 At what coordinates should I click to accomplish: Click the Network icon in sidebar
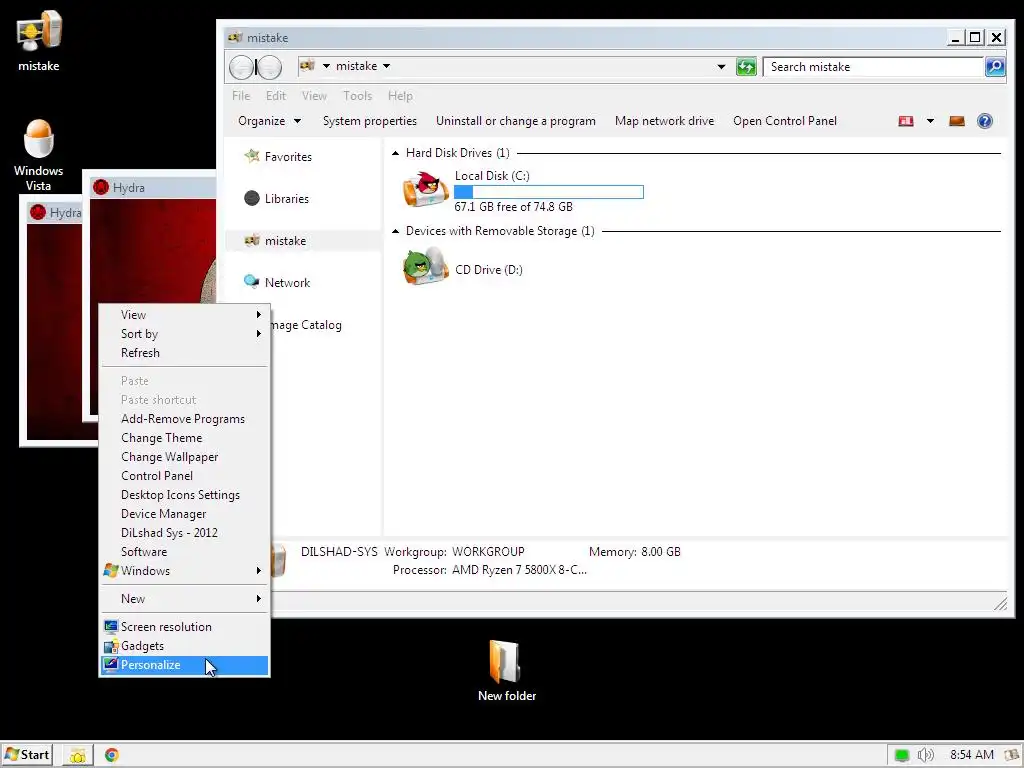251,281
